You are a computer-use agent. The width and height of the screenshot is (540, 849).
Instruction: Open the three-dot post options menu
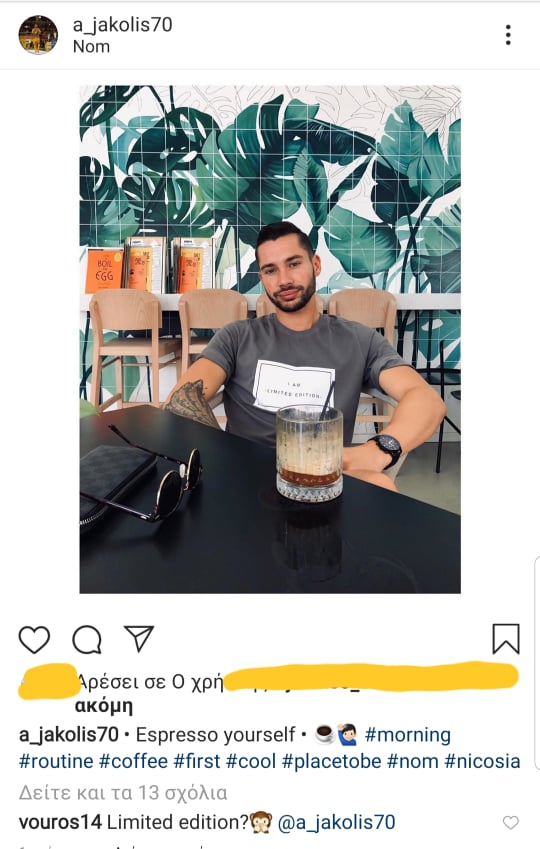(508, 35)
